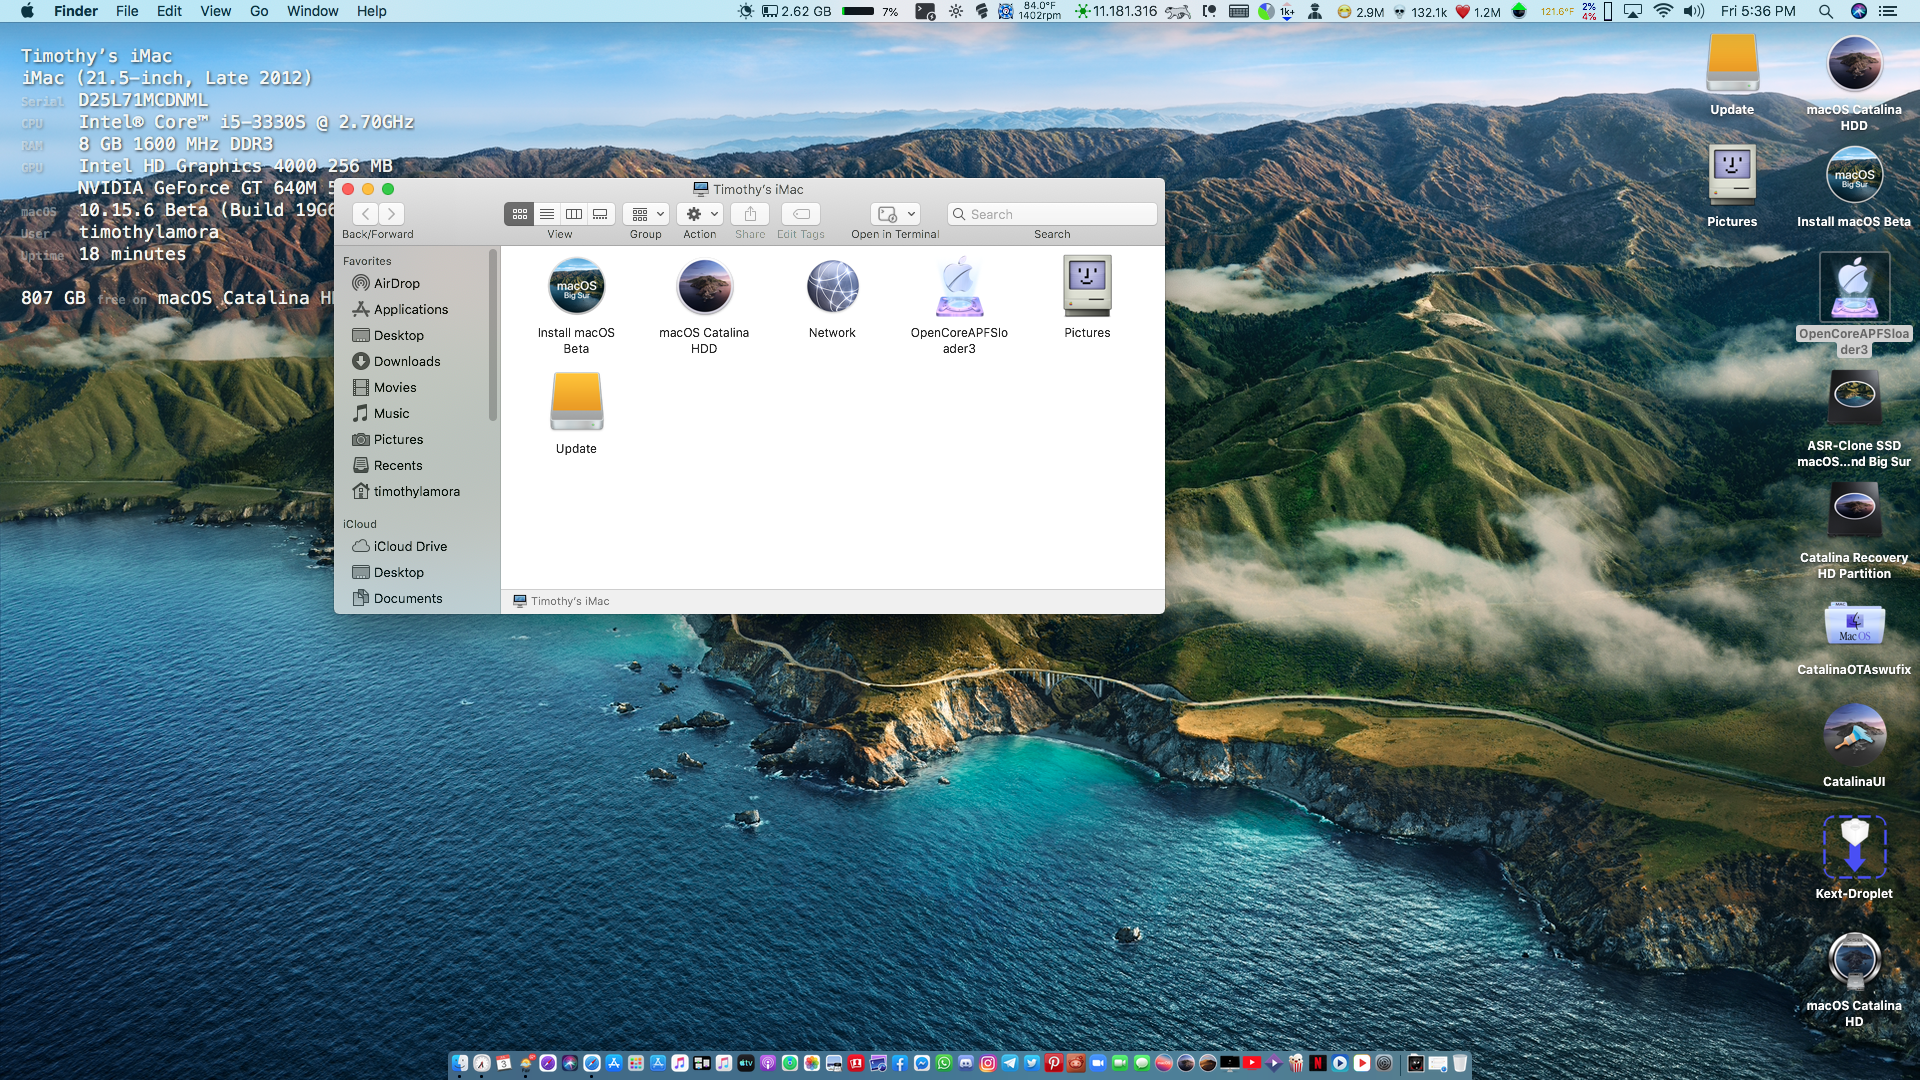Select the Kext-Droplet desktop icon
This screenshot has width=1920, height=1080.
click(1854, 858)
